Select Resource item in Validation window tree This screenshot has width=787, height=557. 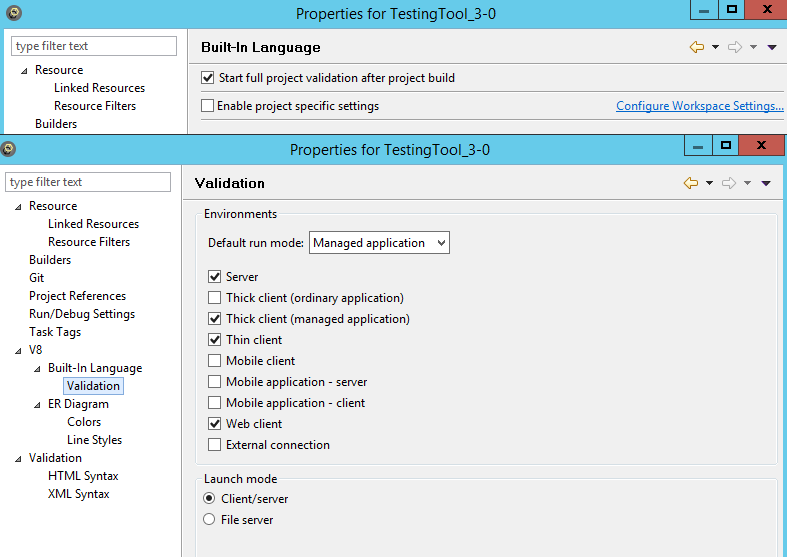point(53,206)
